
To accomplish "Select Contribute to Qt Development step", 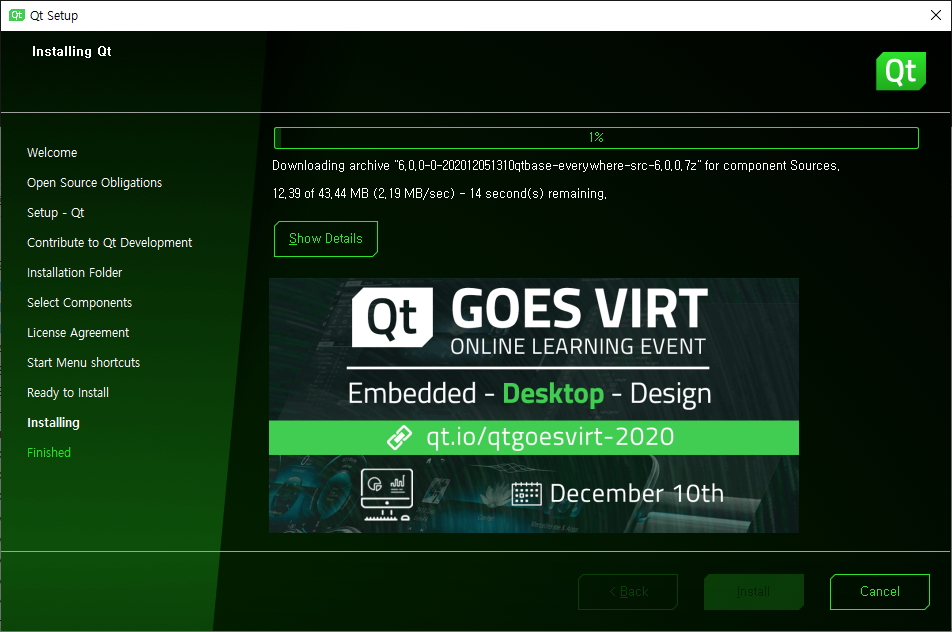I will point(109,243).
